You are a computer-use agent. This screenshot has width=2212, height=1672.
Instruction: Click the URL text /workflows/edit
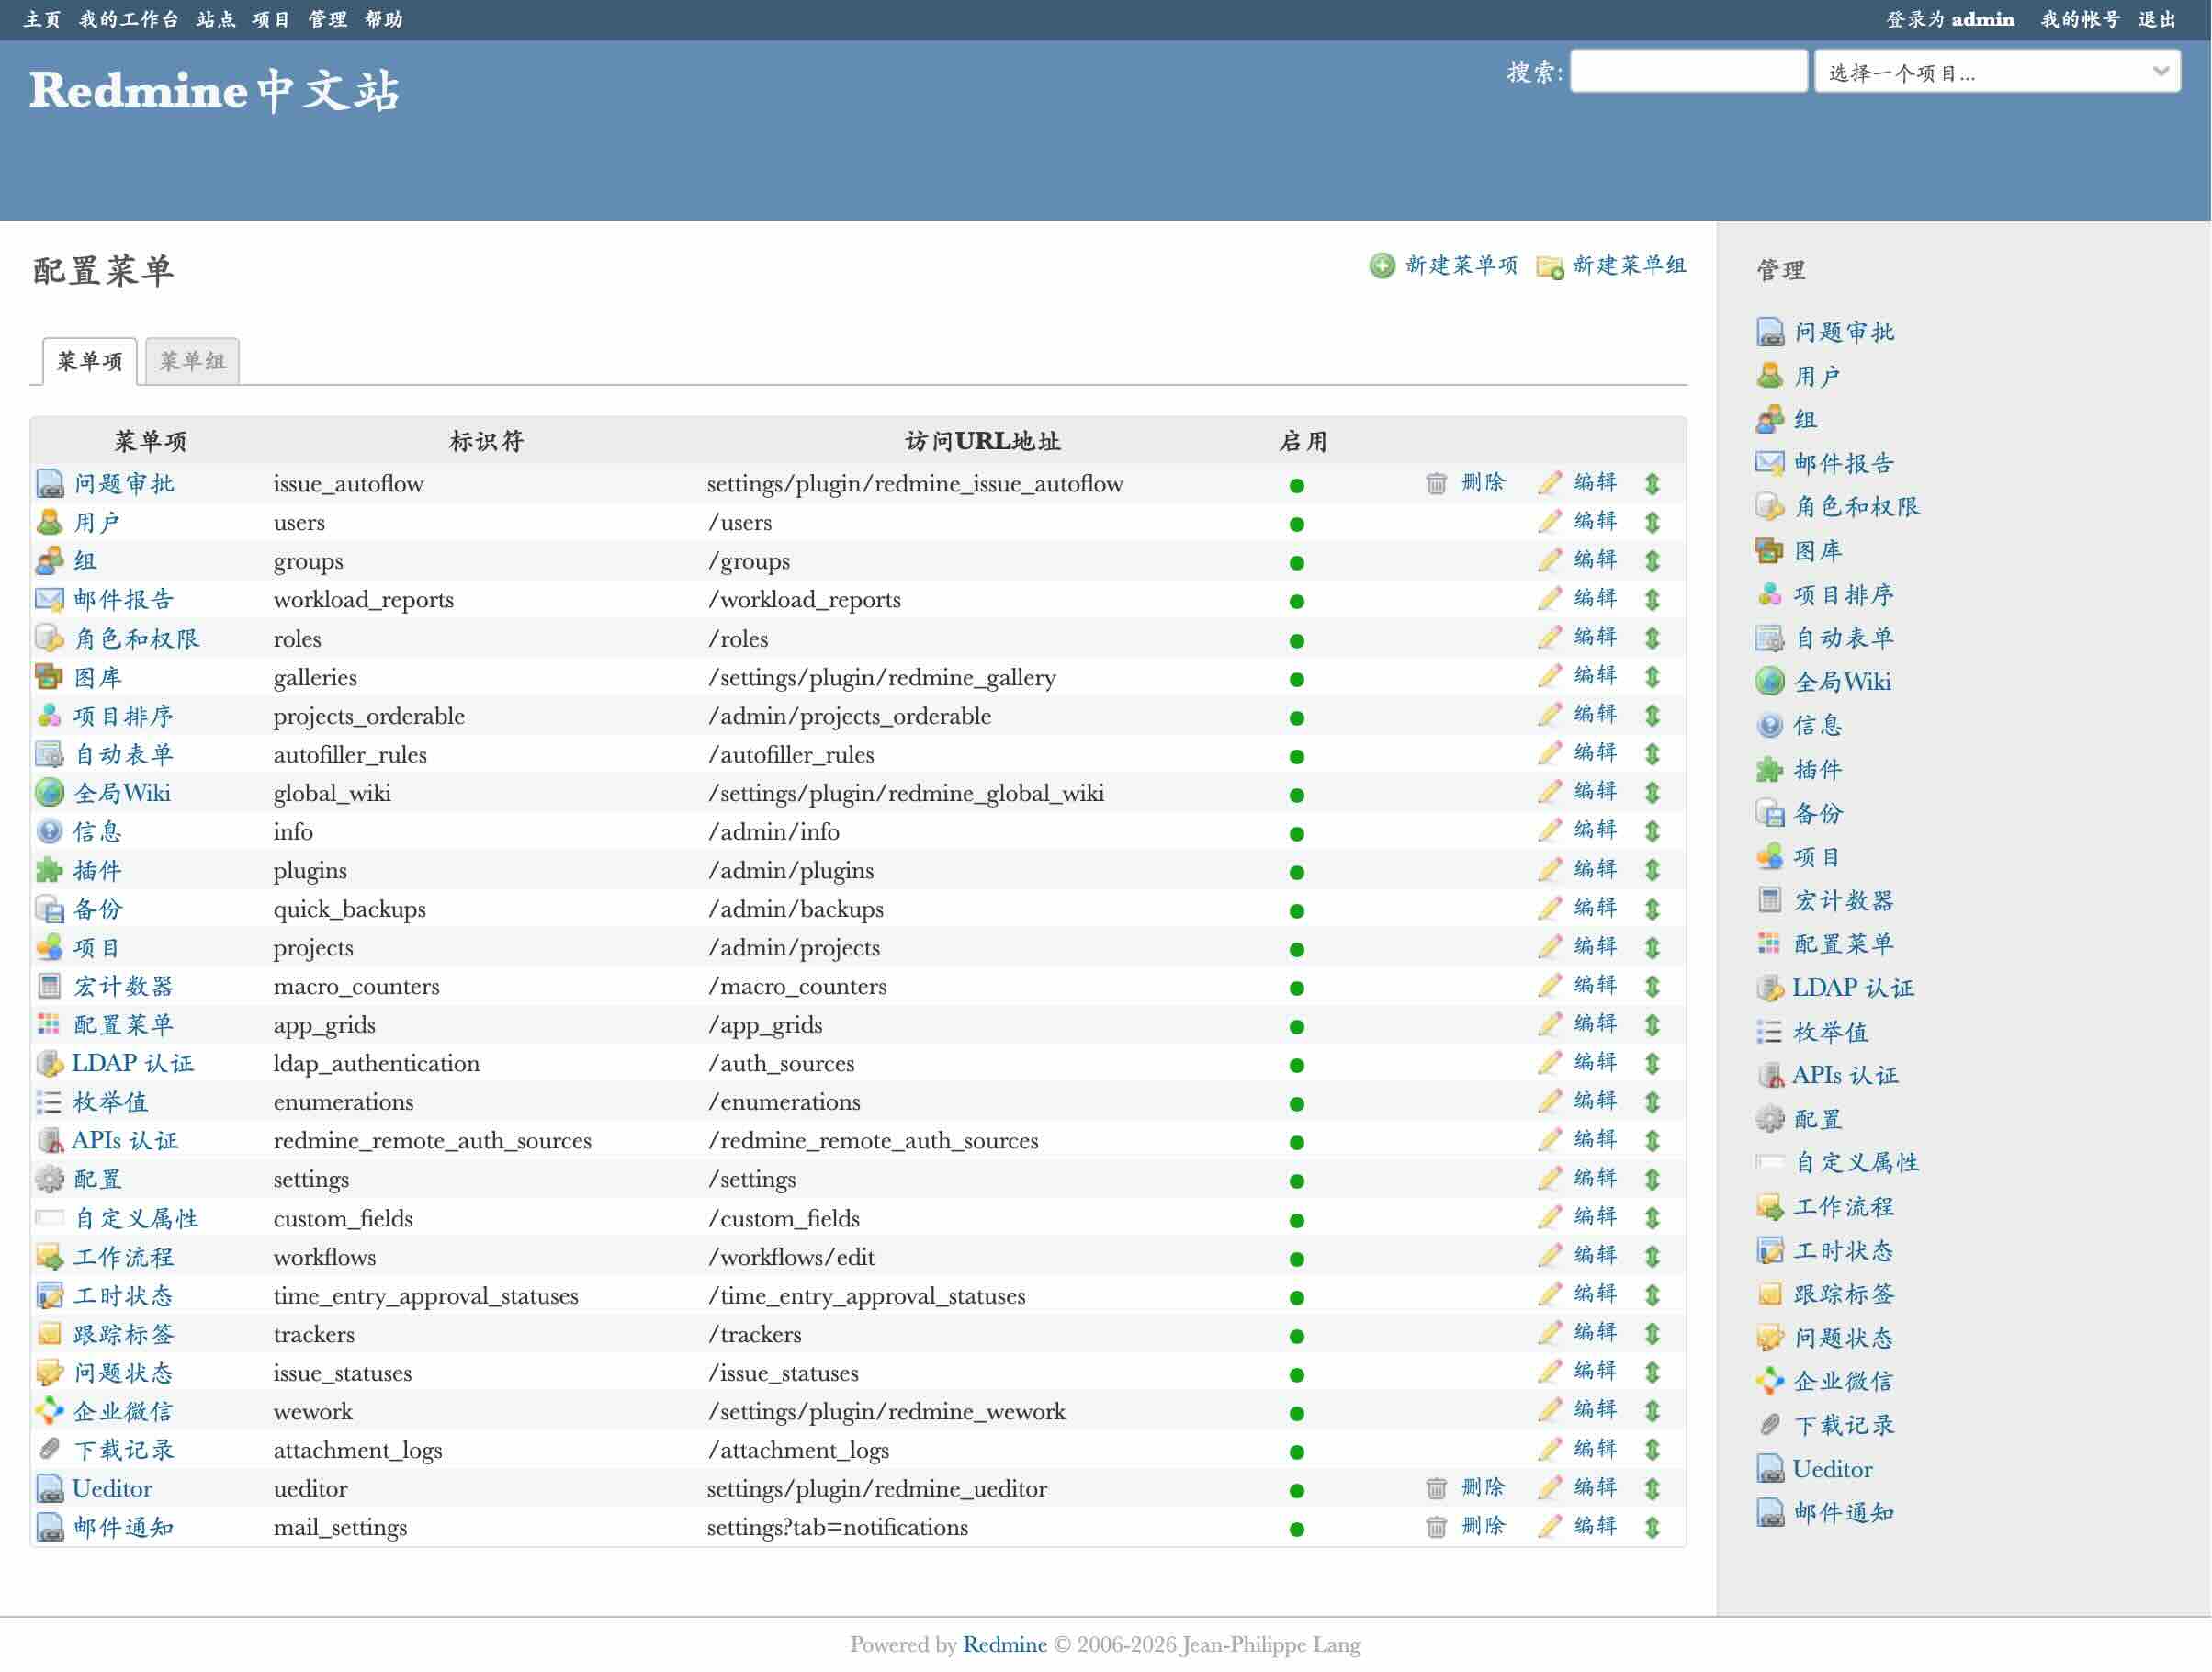(791, 1257)
